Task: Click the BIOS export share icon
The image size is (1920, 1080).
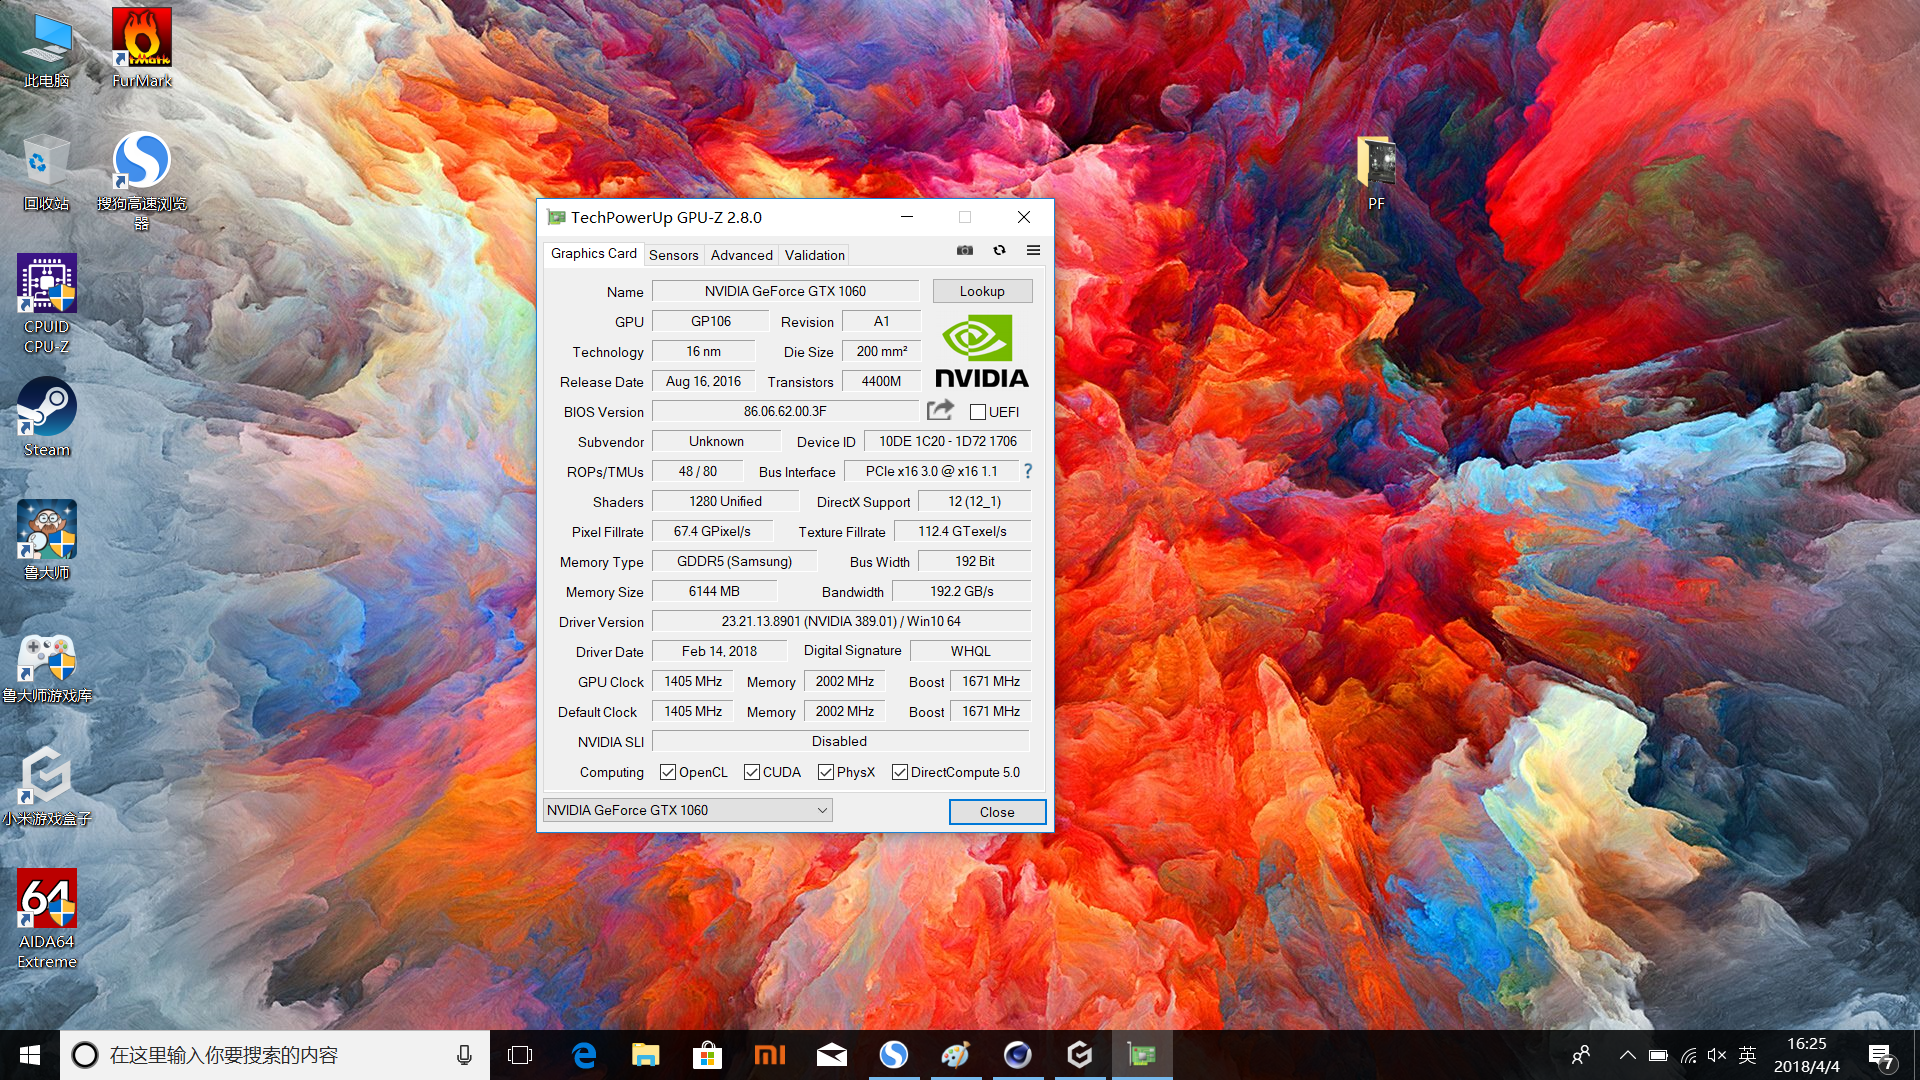Action: [940, 410]
